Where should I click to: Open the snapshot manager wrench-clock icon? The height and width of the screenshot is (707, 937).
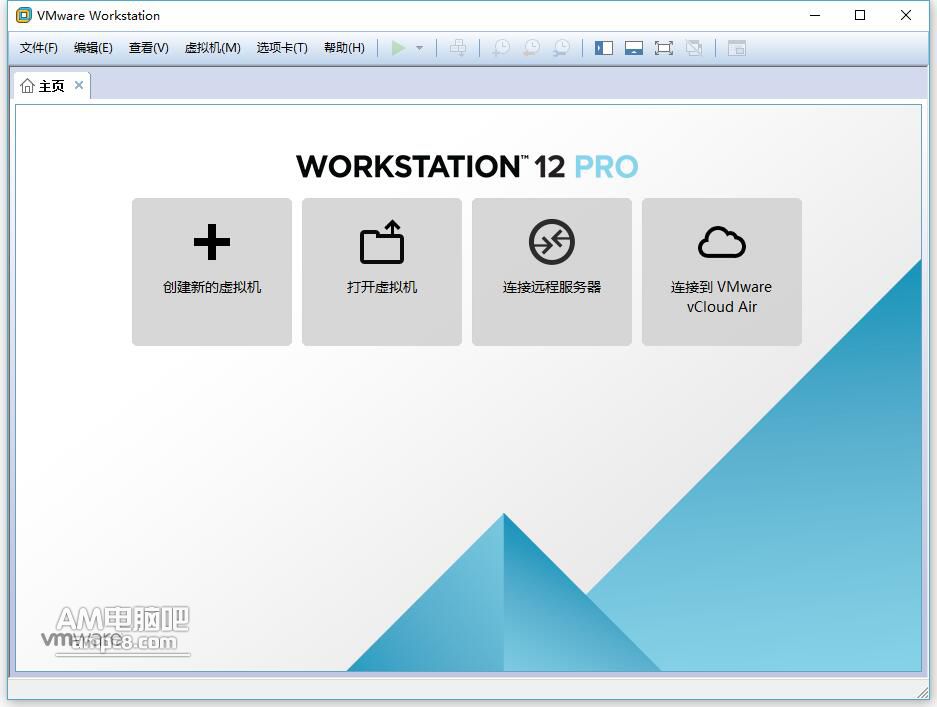point(561,48)
